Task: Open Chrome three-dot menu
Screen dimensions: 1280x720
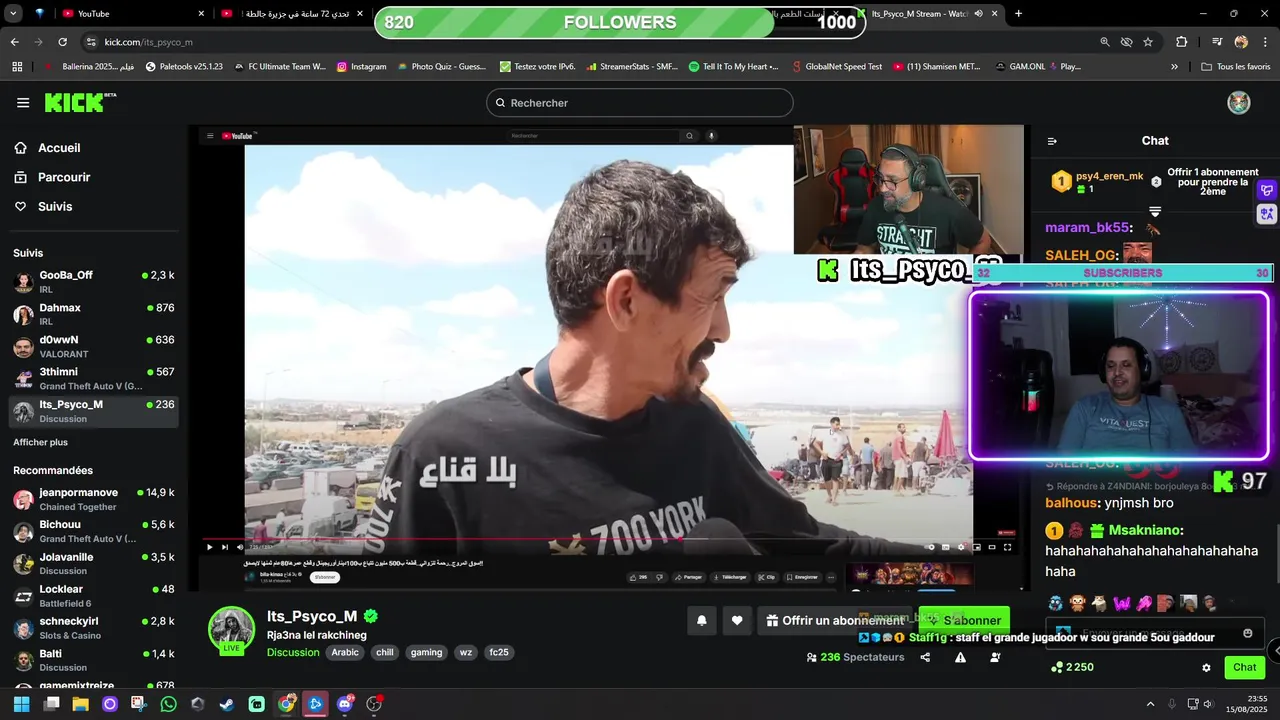Action: coord(1265,42)
